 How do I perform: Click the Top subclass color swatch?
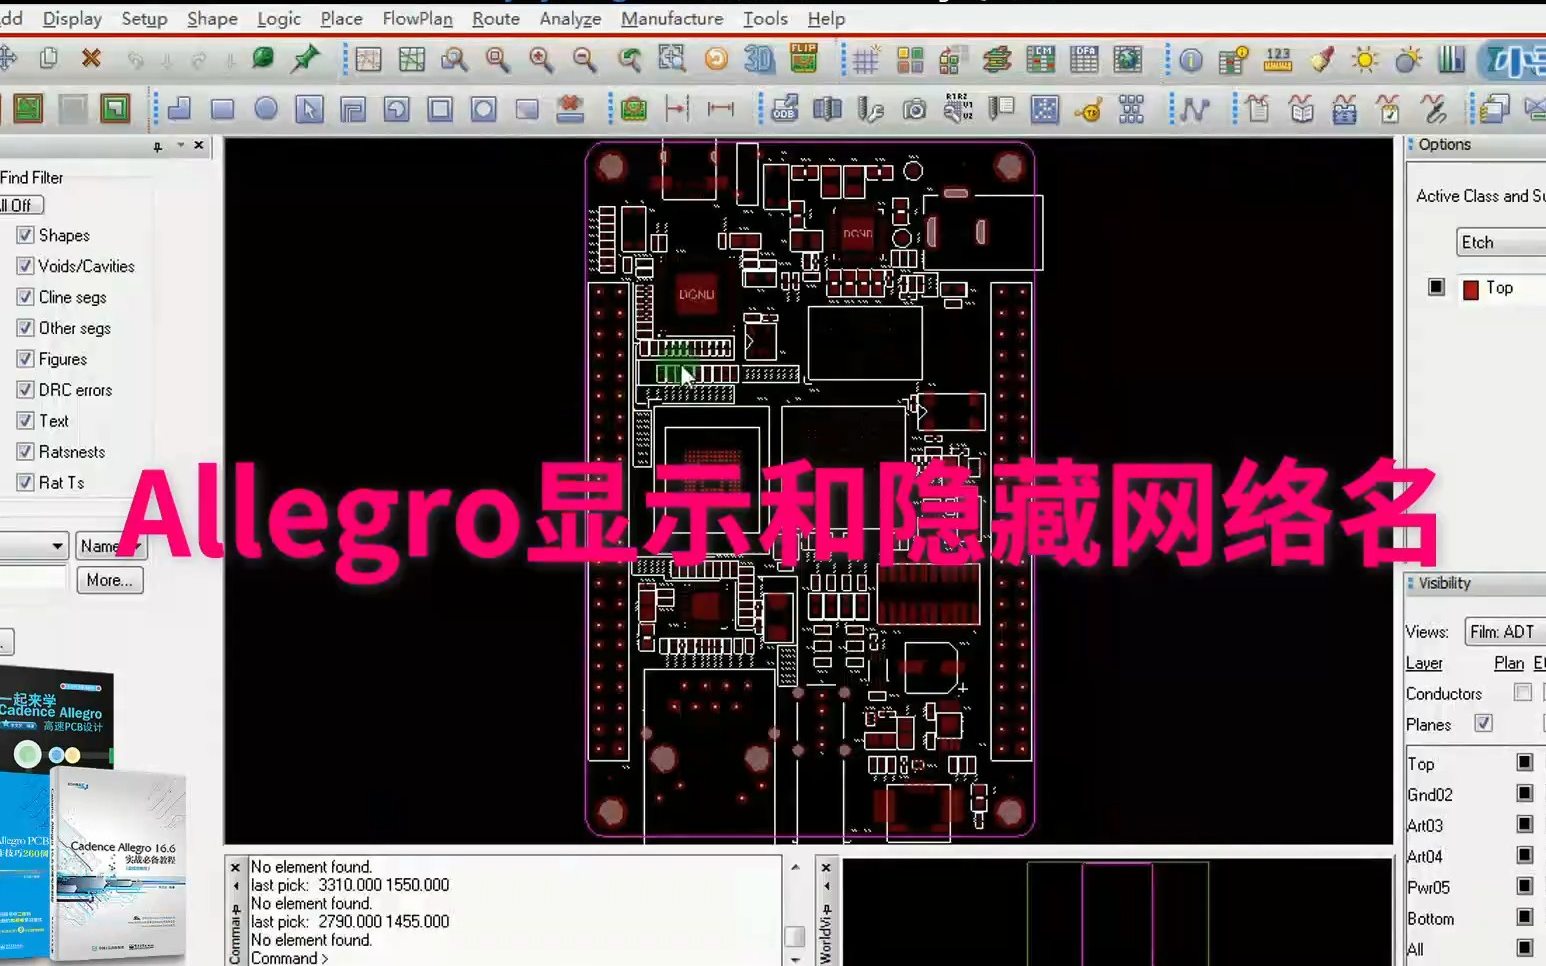point(1471,288)
